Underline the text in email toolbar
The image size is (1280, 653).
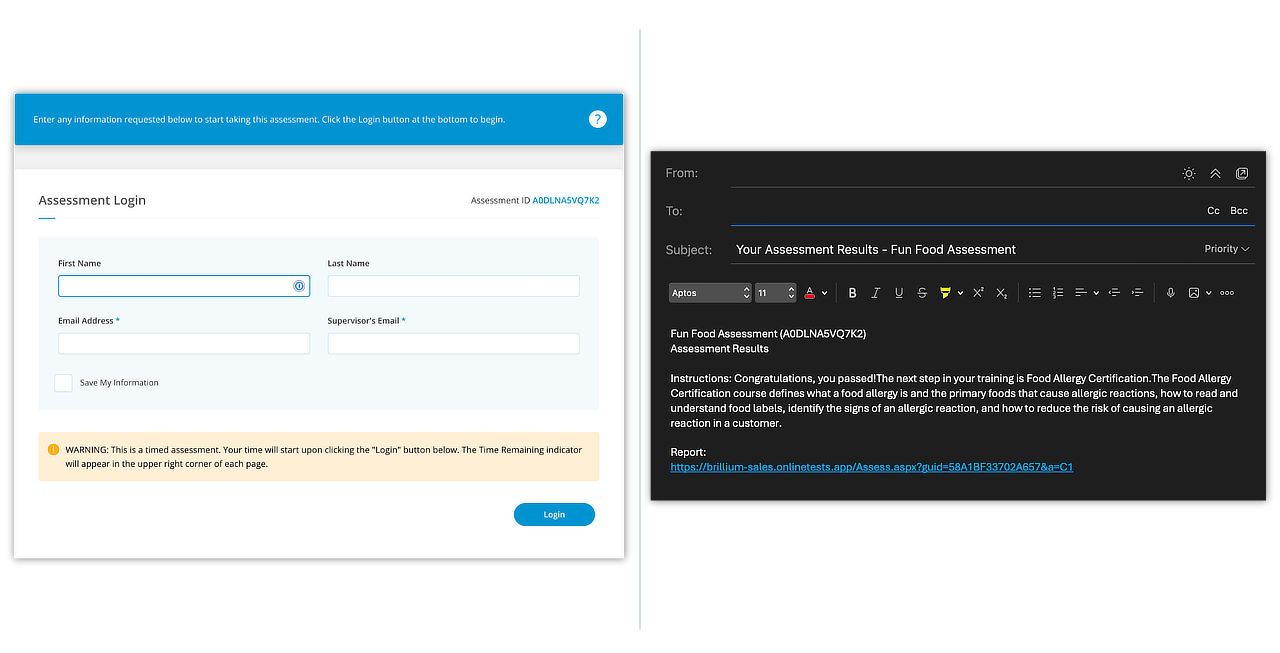click(899, 293)
